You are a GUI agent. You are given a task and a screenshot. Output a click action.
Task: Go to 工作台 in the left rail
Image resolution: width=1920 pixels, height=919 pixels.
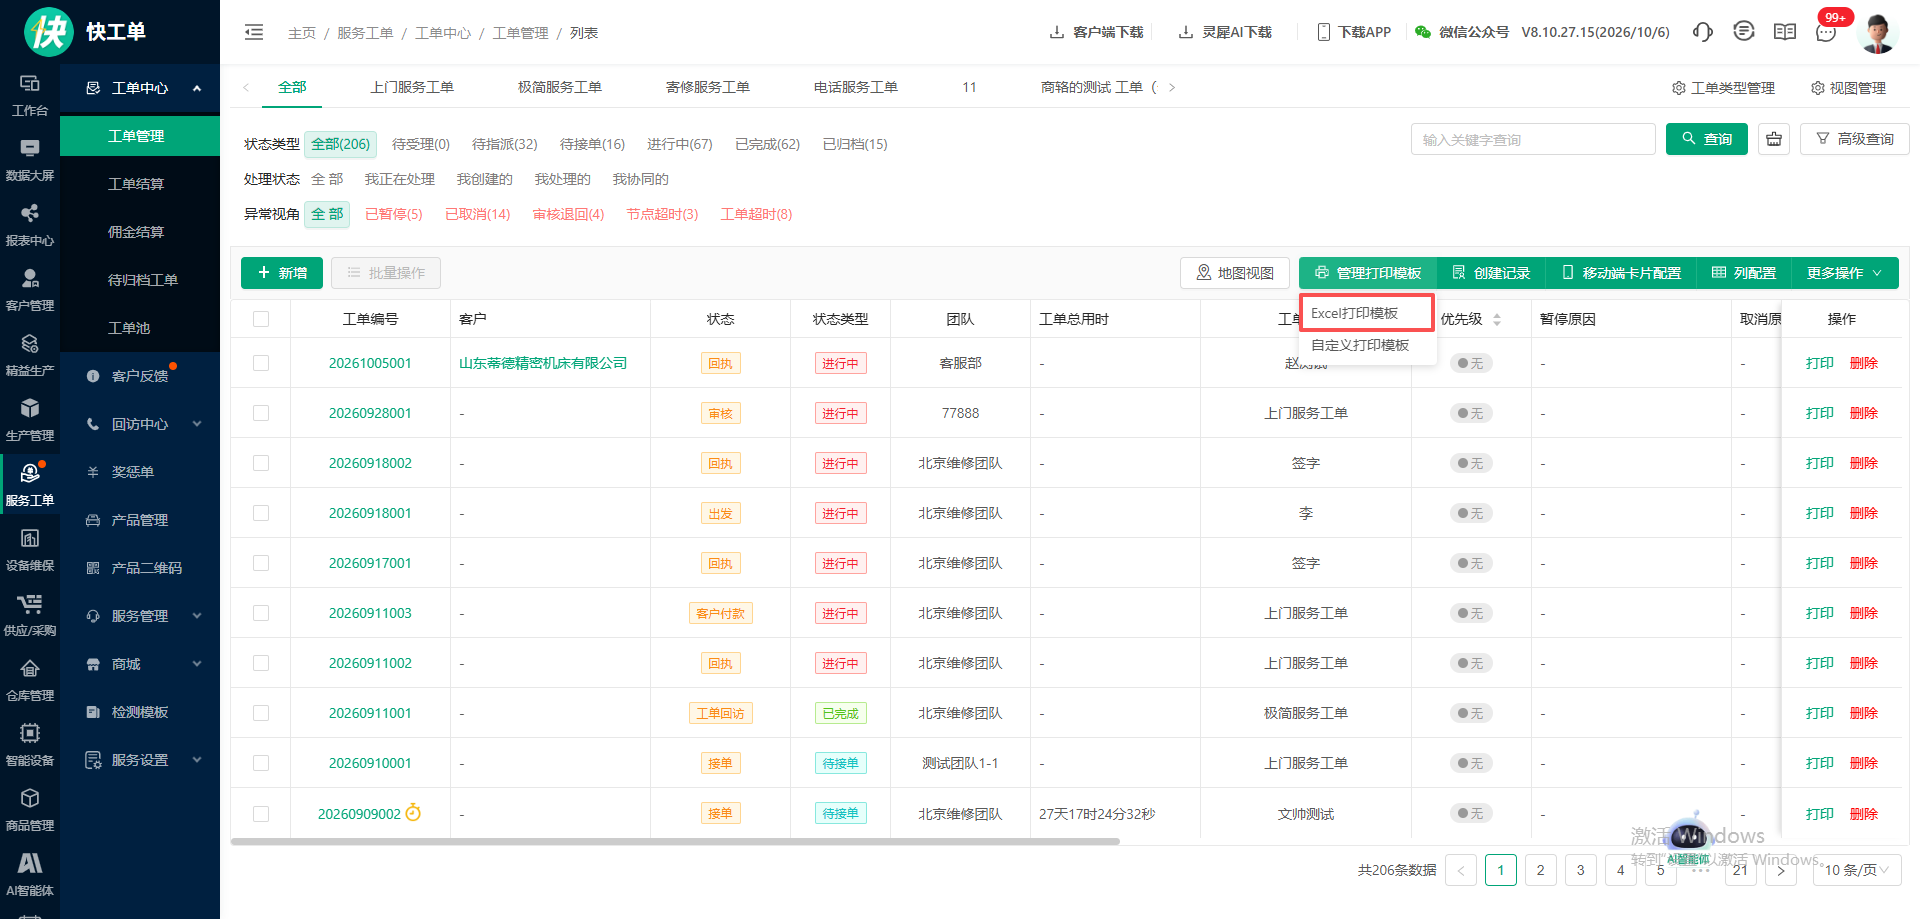tap(30, 95)
